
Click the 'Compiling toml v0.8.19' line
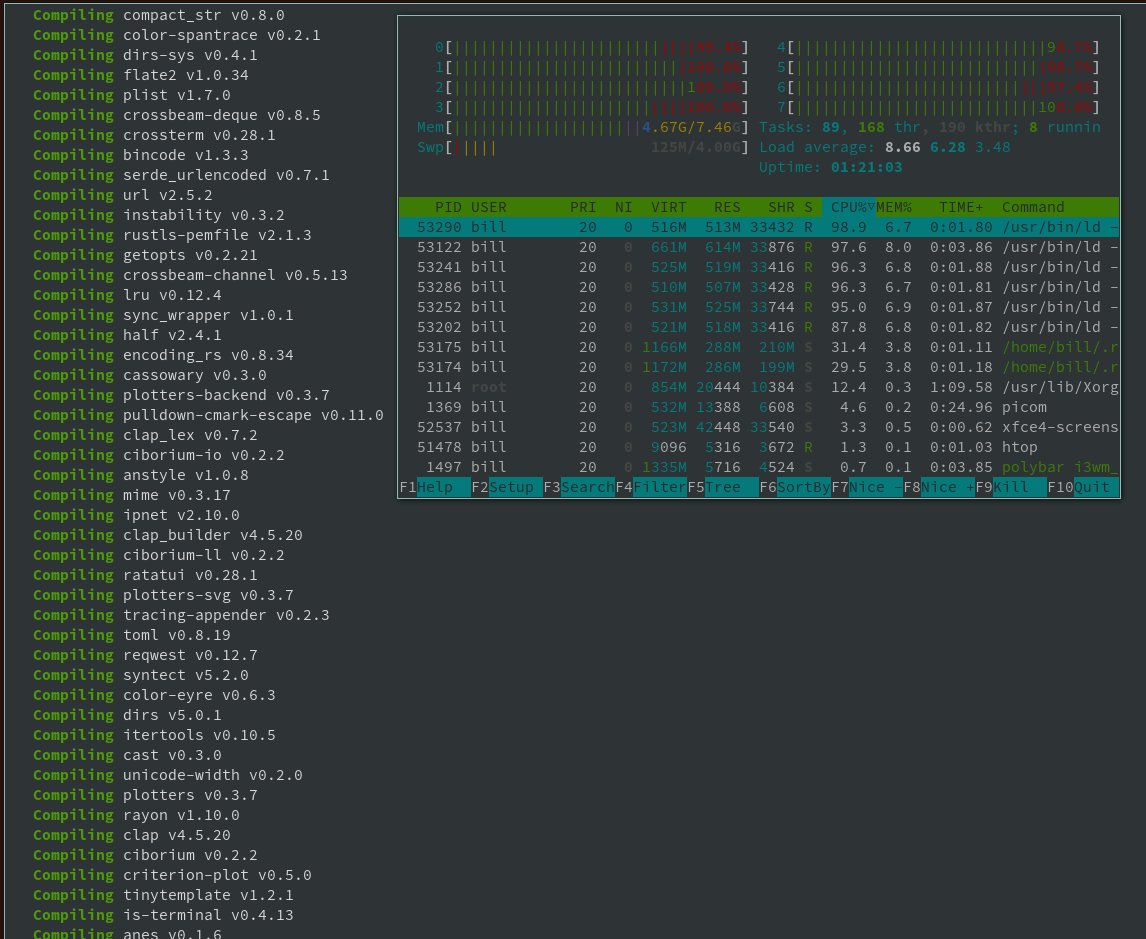click(x=132, y=635)
